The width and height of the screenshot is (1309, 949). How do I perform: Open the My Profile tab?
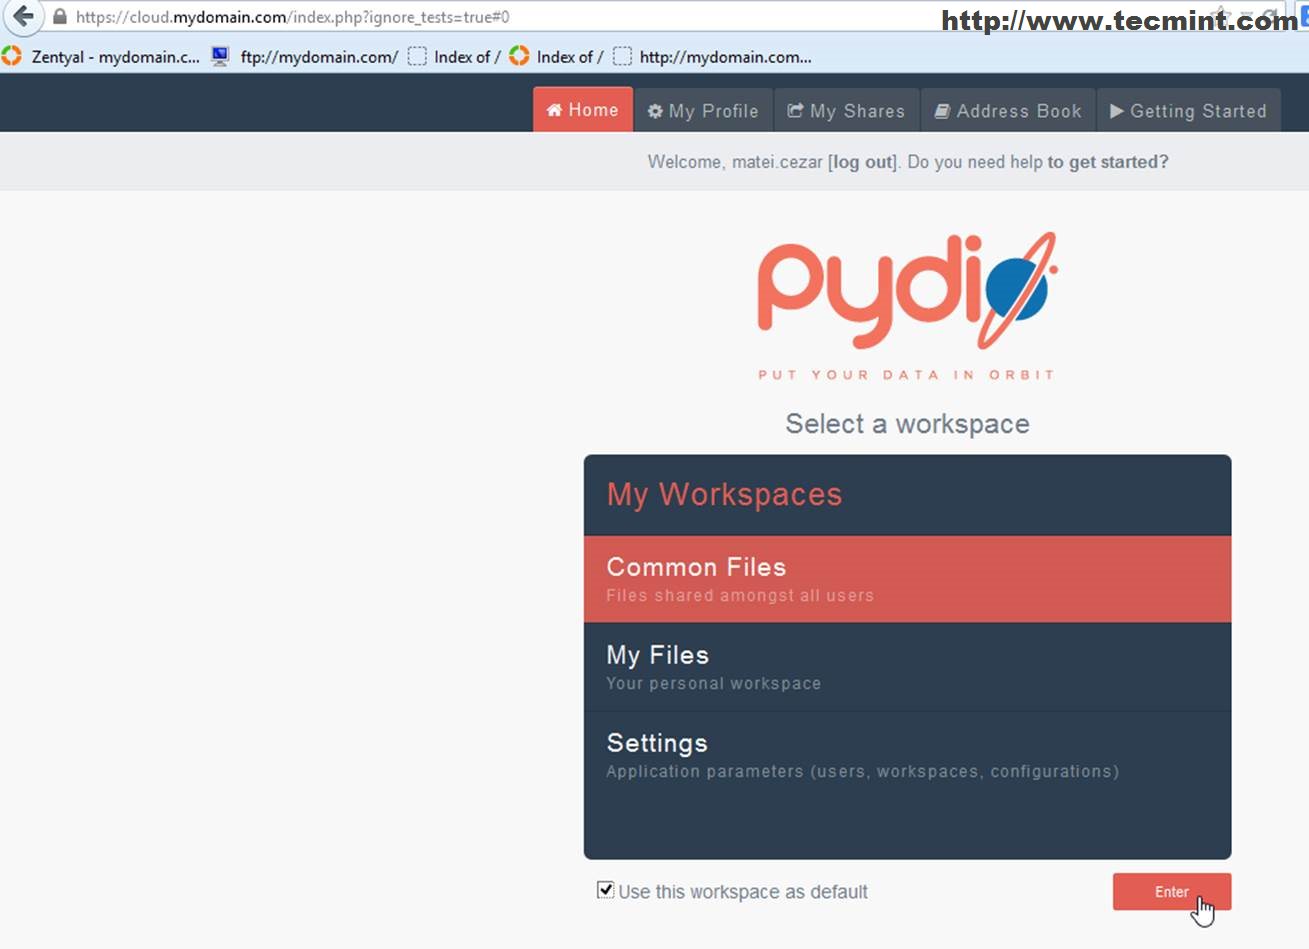(x=703, y=111)
